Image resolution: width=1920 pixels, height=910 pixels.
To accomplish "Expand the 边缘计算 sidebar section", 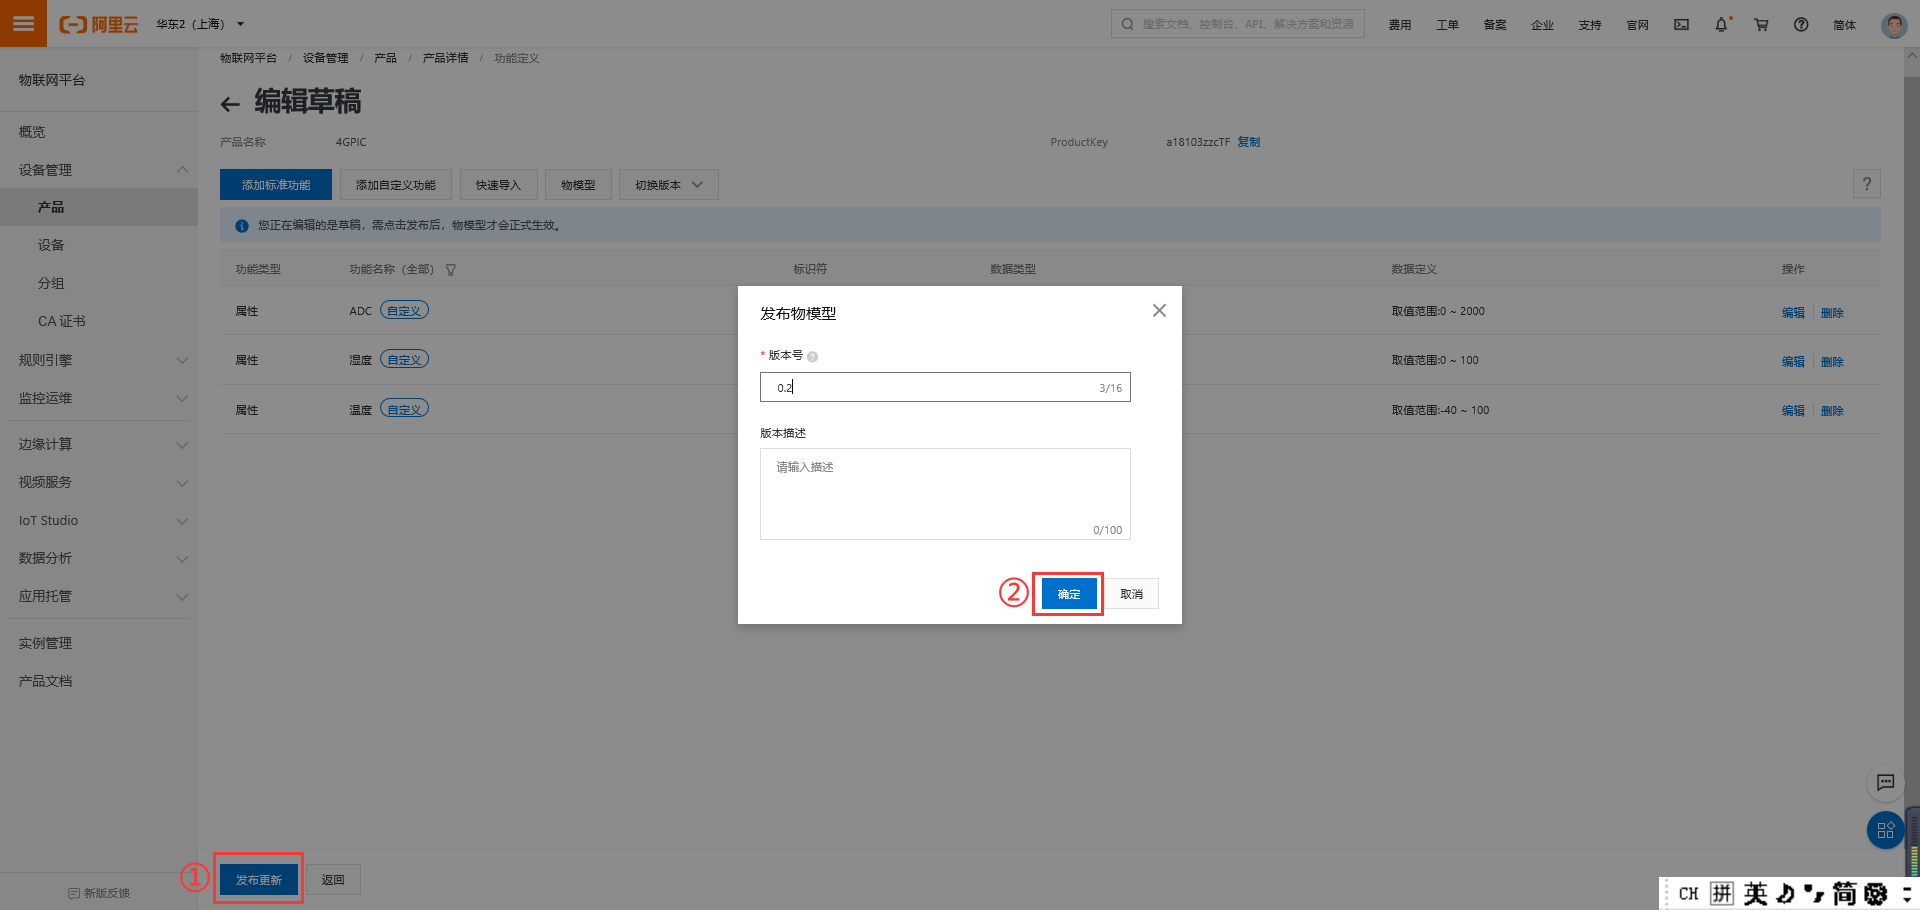I will (x=182, y=445).
